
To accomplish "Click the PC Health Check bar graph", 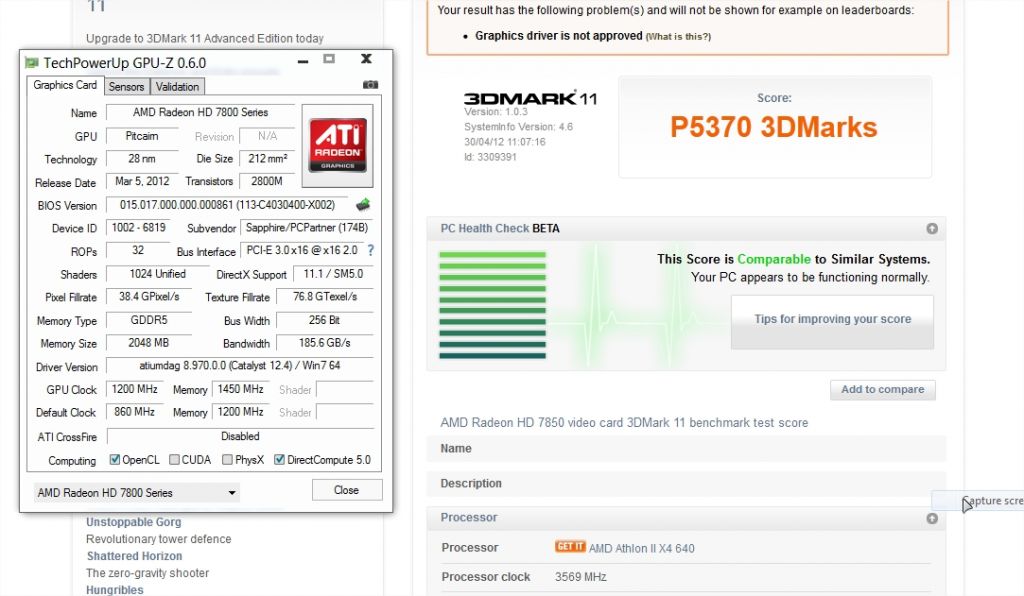I will click(x=492, y=305).
